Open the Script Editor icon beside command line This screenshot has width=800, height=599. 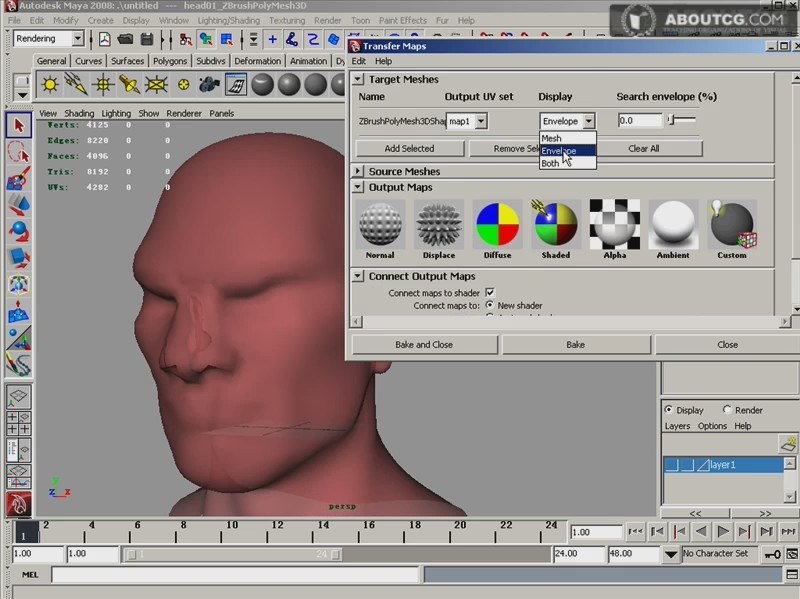792,575
